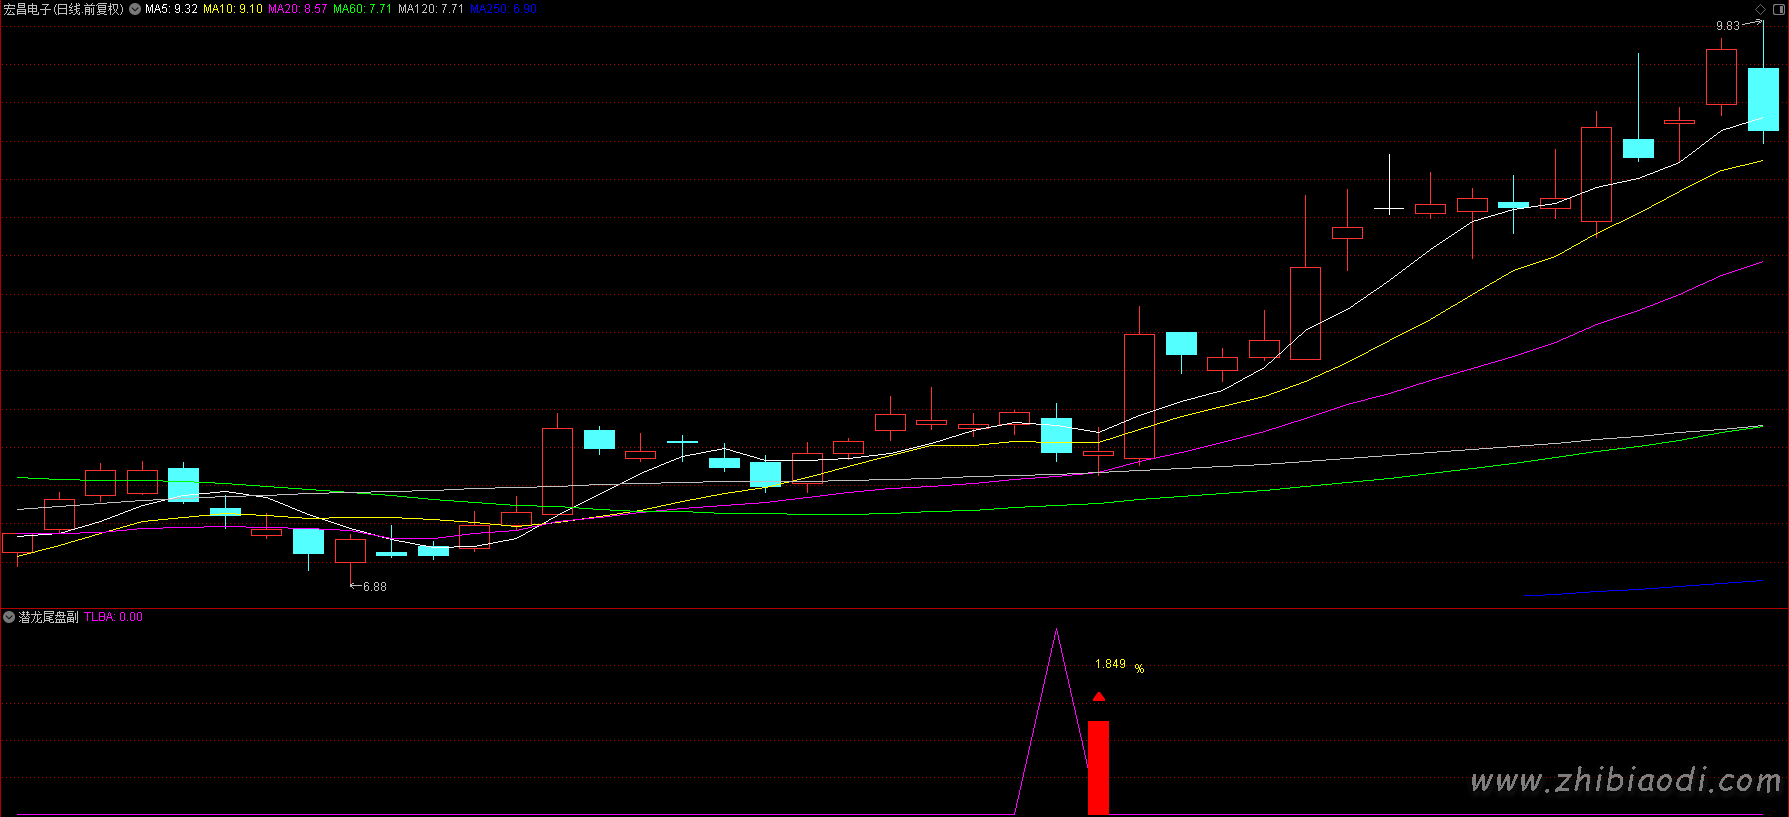Click the 6.88 low price label

tap(374, 587)
